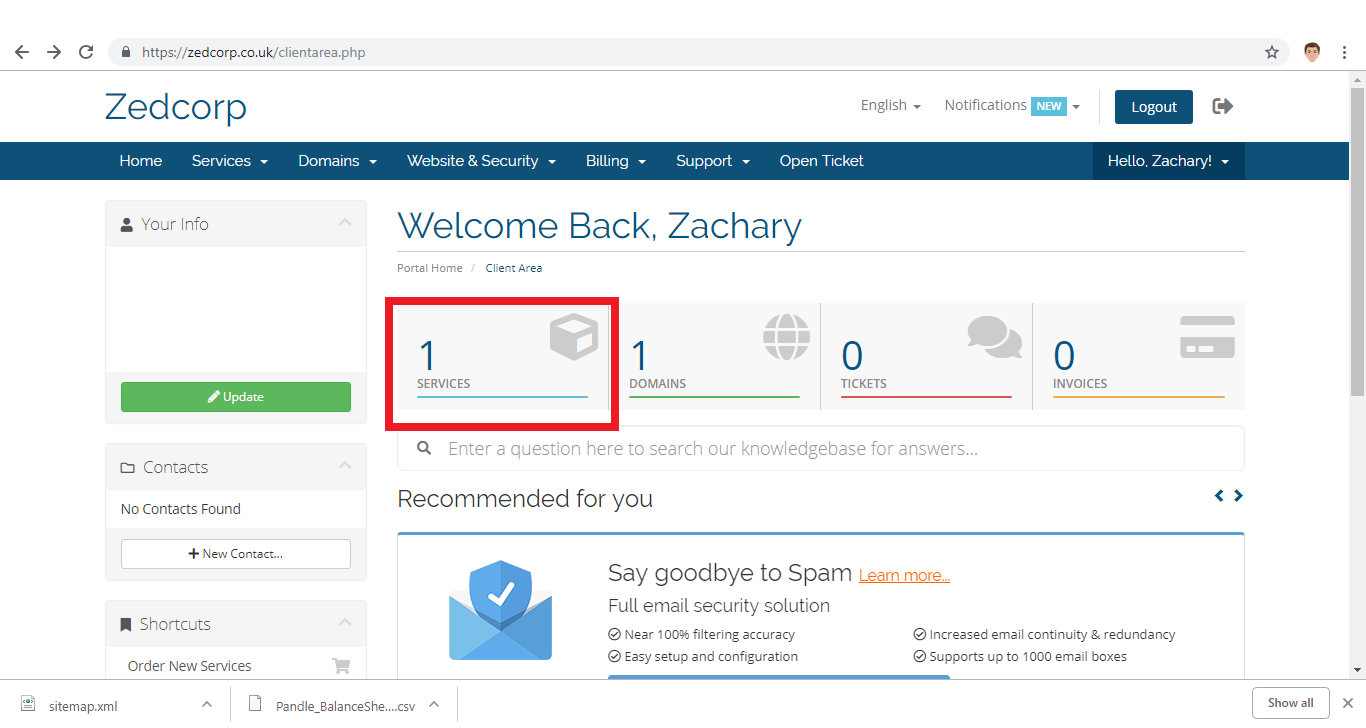The width and height of the screenshot is (1366, 728).
Task: Expand the Billing menu
Action: [x=616, y=161]
